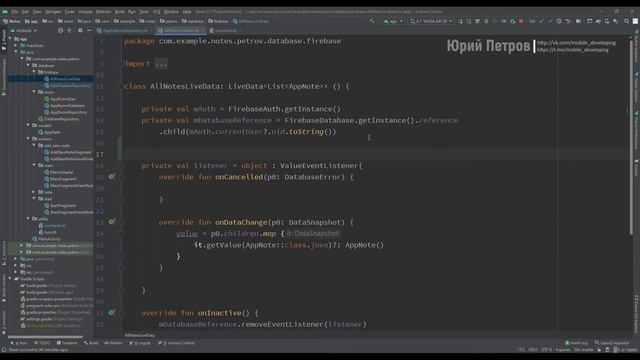Open the device selector dropdown

click(431, 21)
